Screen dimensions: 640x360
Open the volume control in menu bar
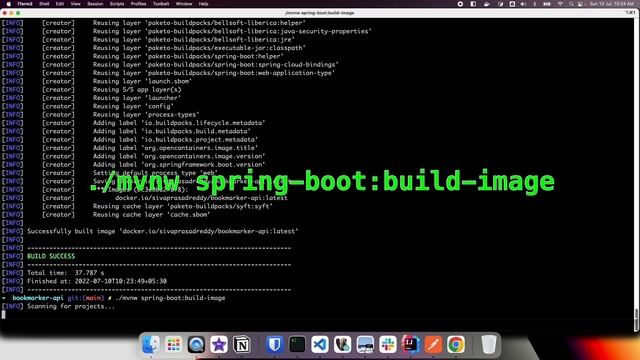pos(524,4)
